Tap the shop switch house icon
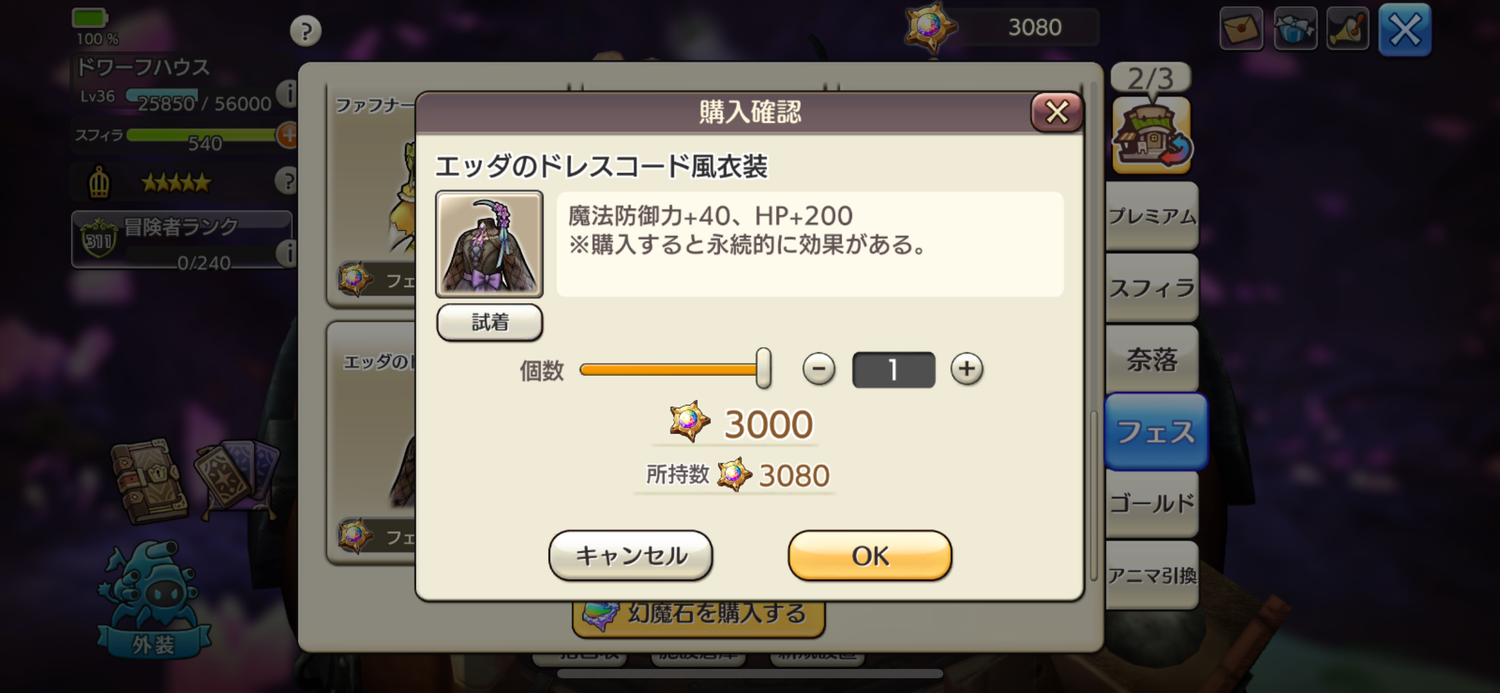 pyautogui.click(x=1152, y=135)
